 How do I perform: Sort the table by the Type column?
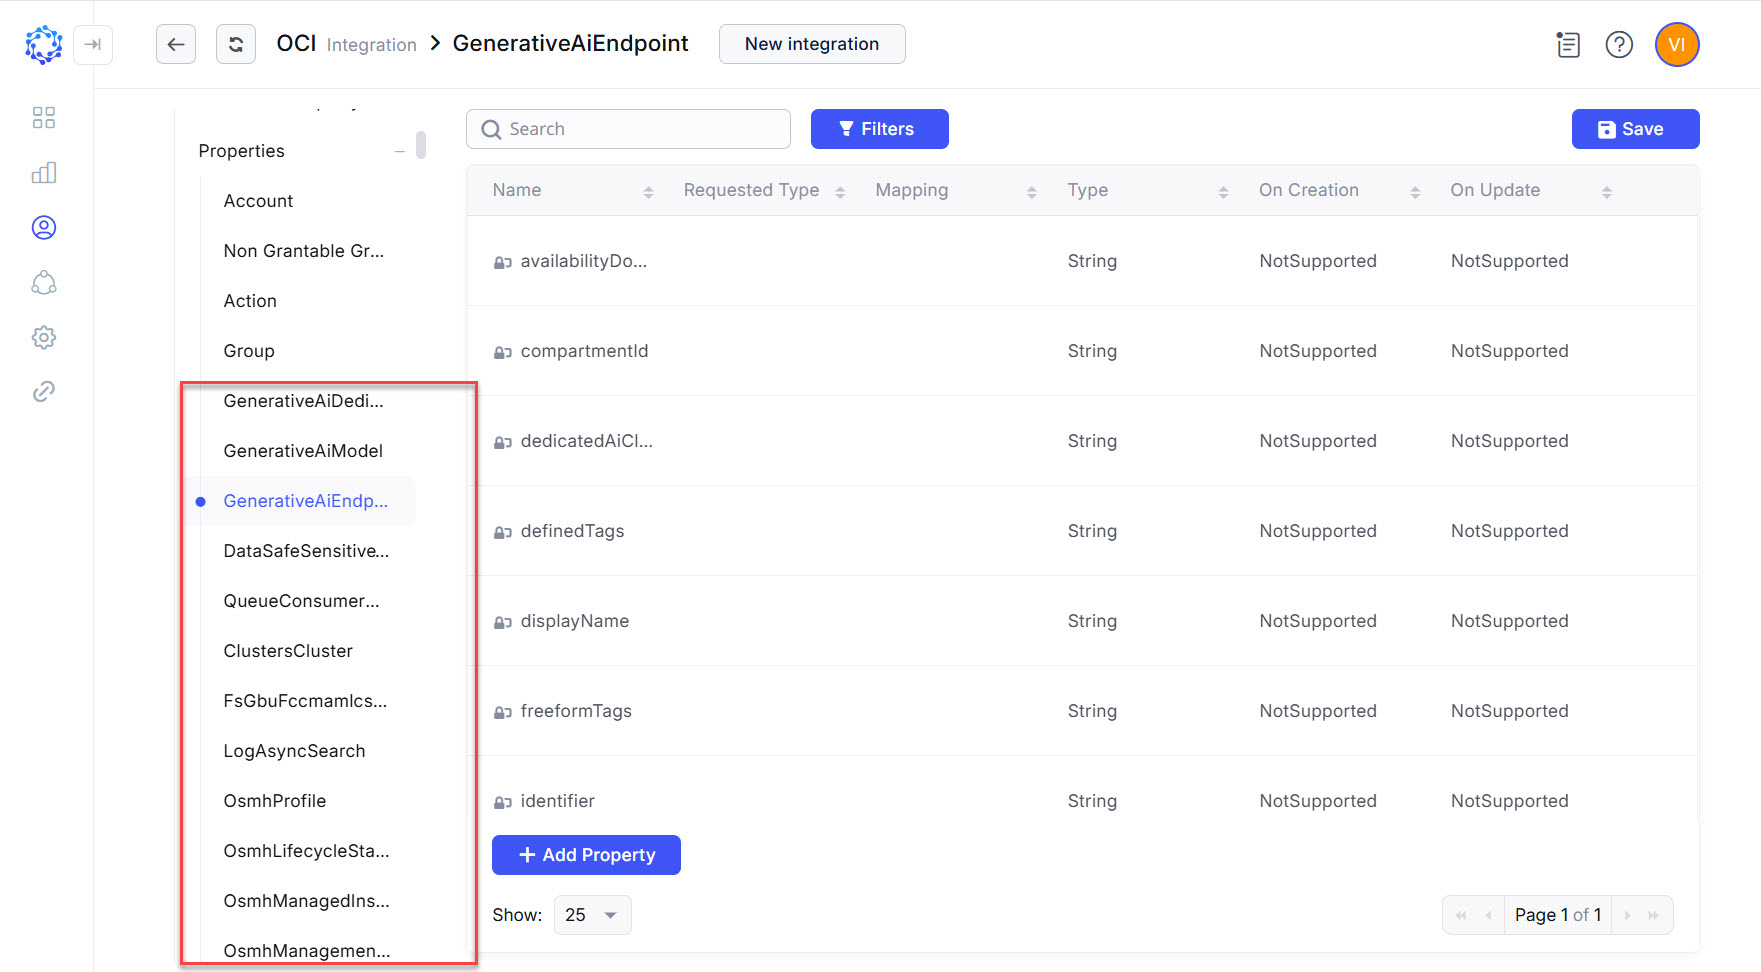(x=1222, y=190)
